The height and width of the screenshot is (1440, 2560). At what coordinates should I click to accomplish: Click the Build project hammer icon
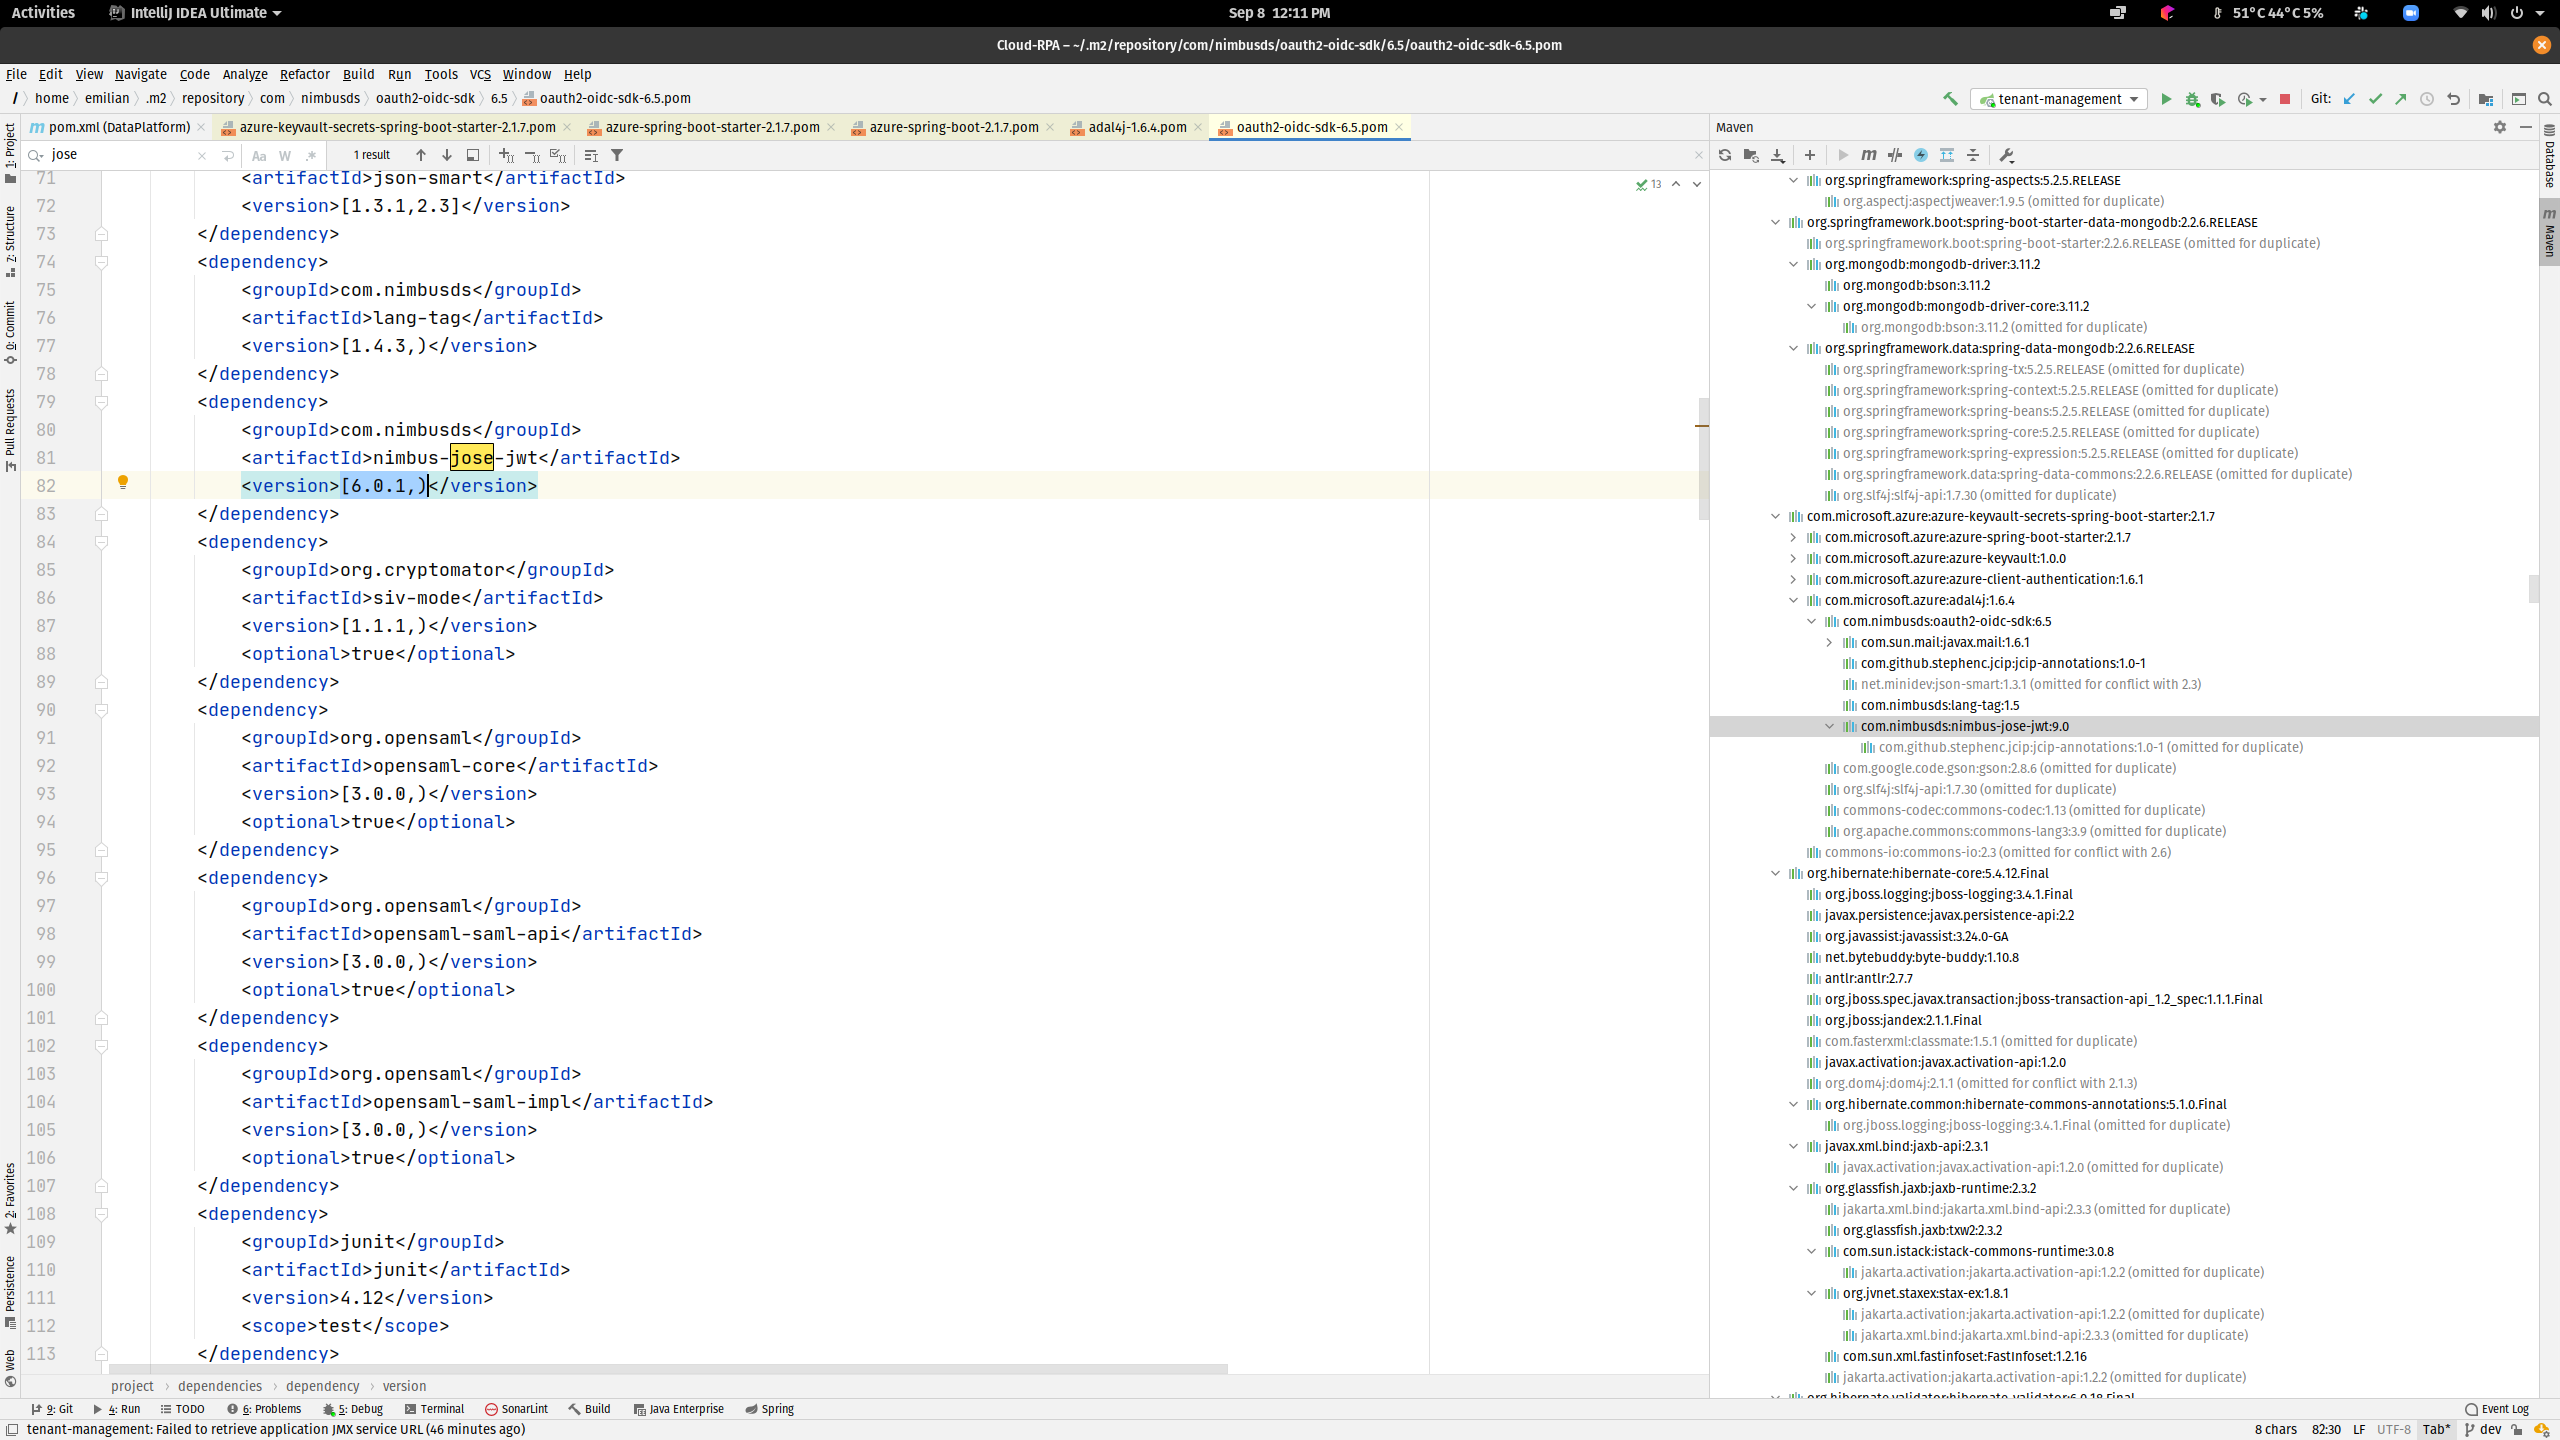(1950, 99)
